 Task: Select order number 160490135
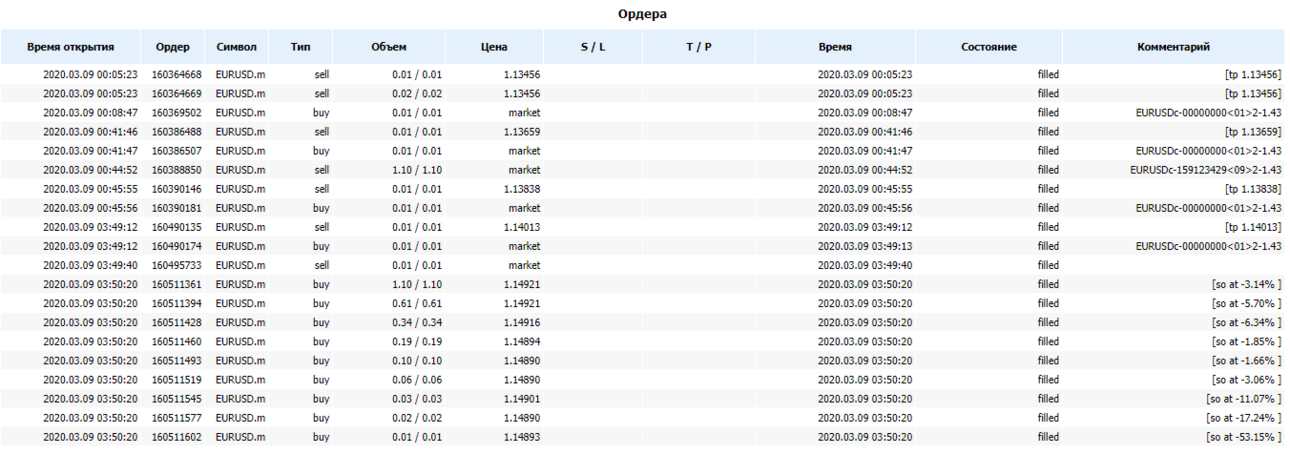[x=176, y=227]
